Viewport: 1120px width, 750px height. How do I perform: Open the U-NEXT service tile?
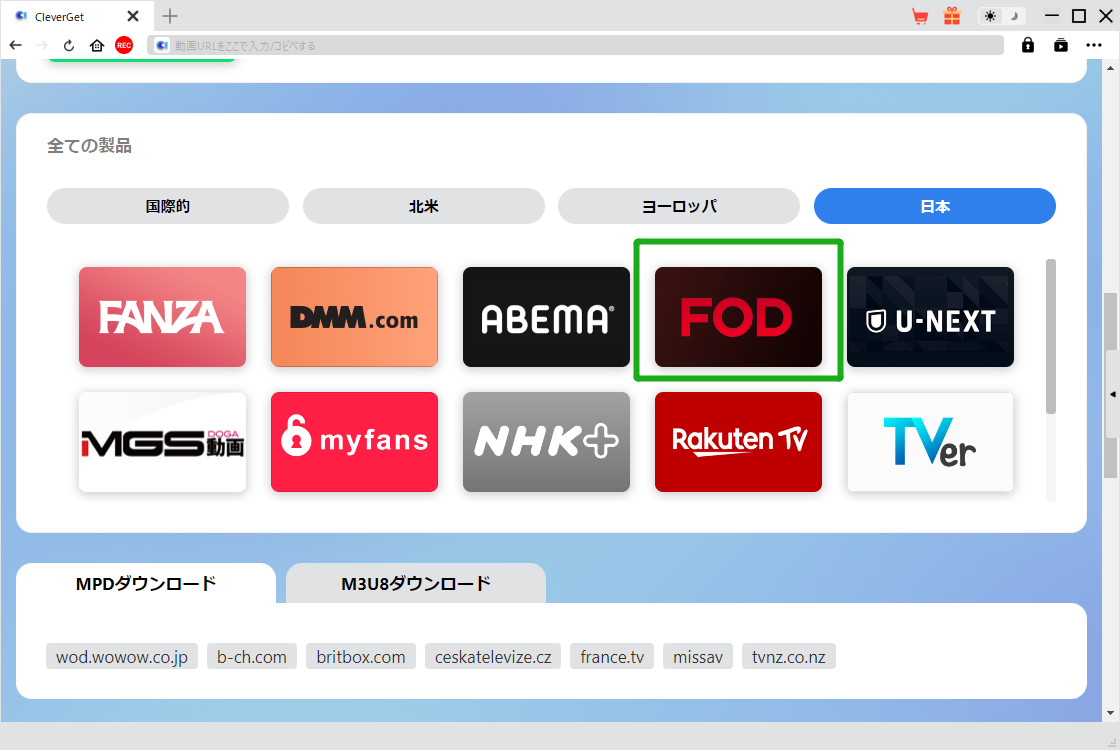coord(930,317)
